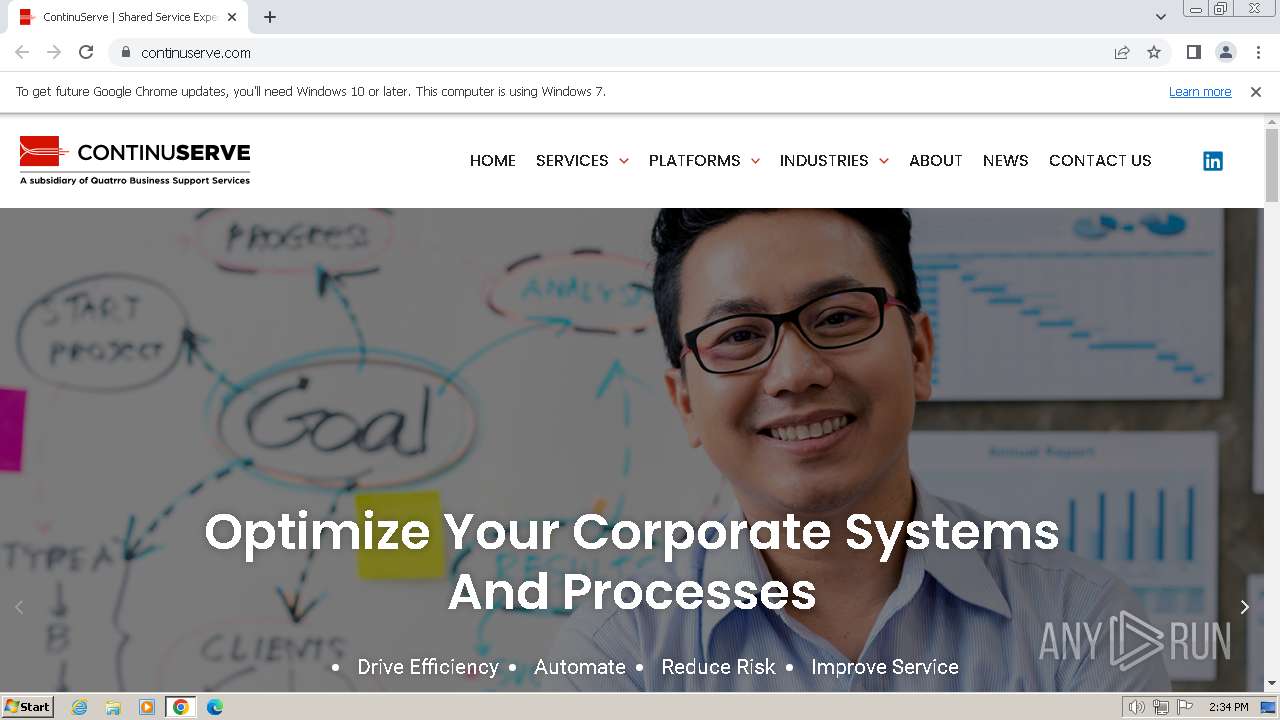
Task: Open a new tab with plus button
Action: pos(270,17)
